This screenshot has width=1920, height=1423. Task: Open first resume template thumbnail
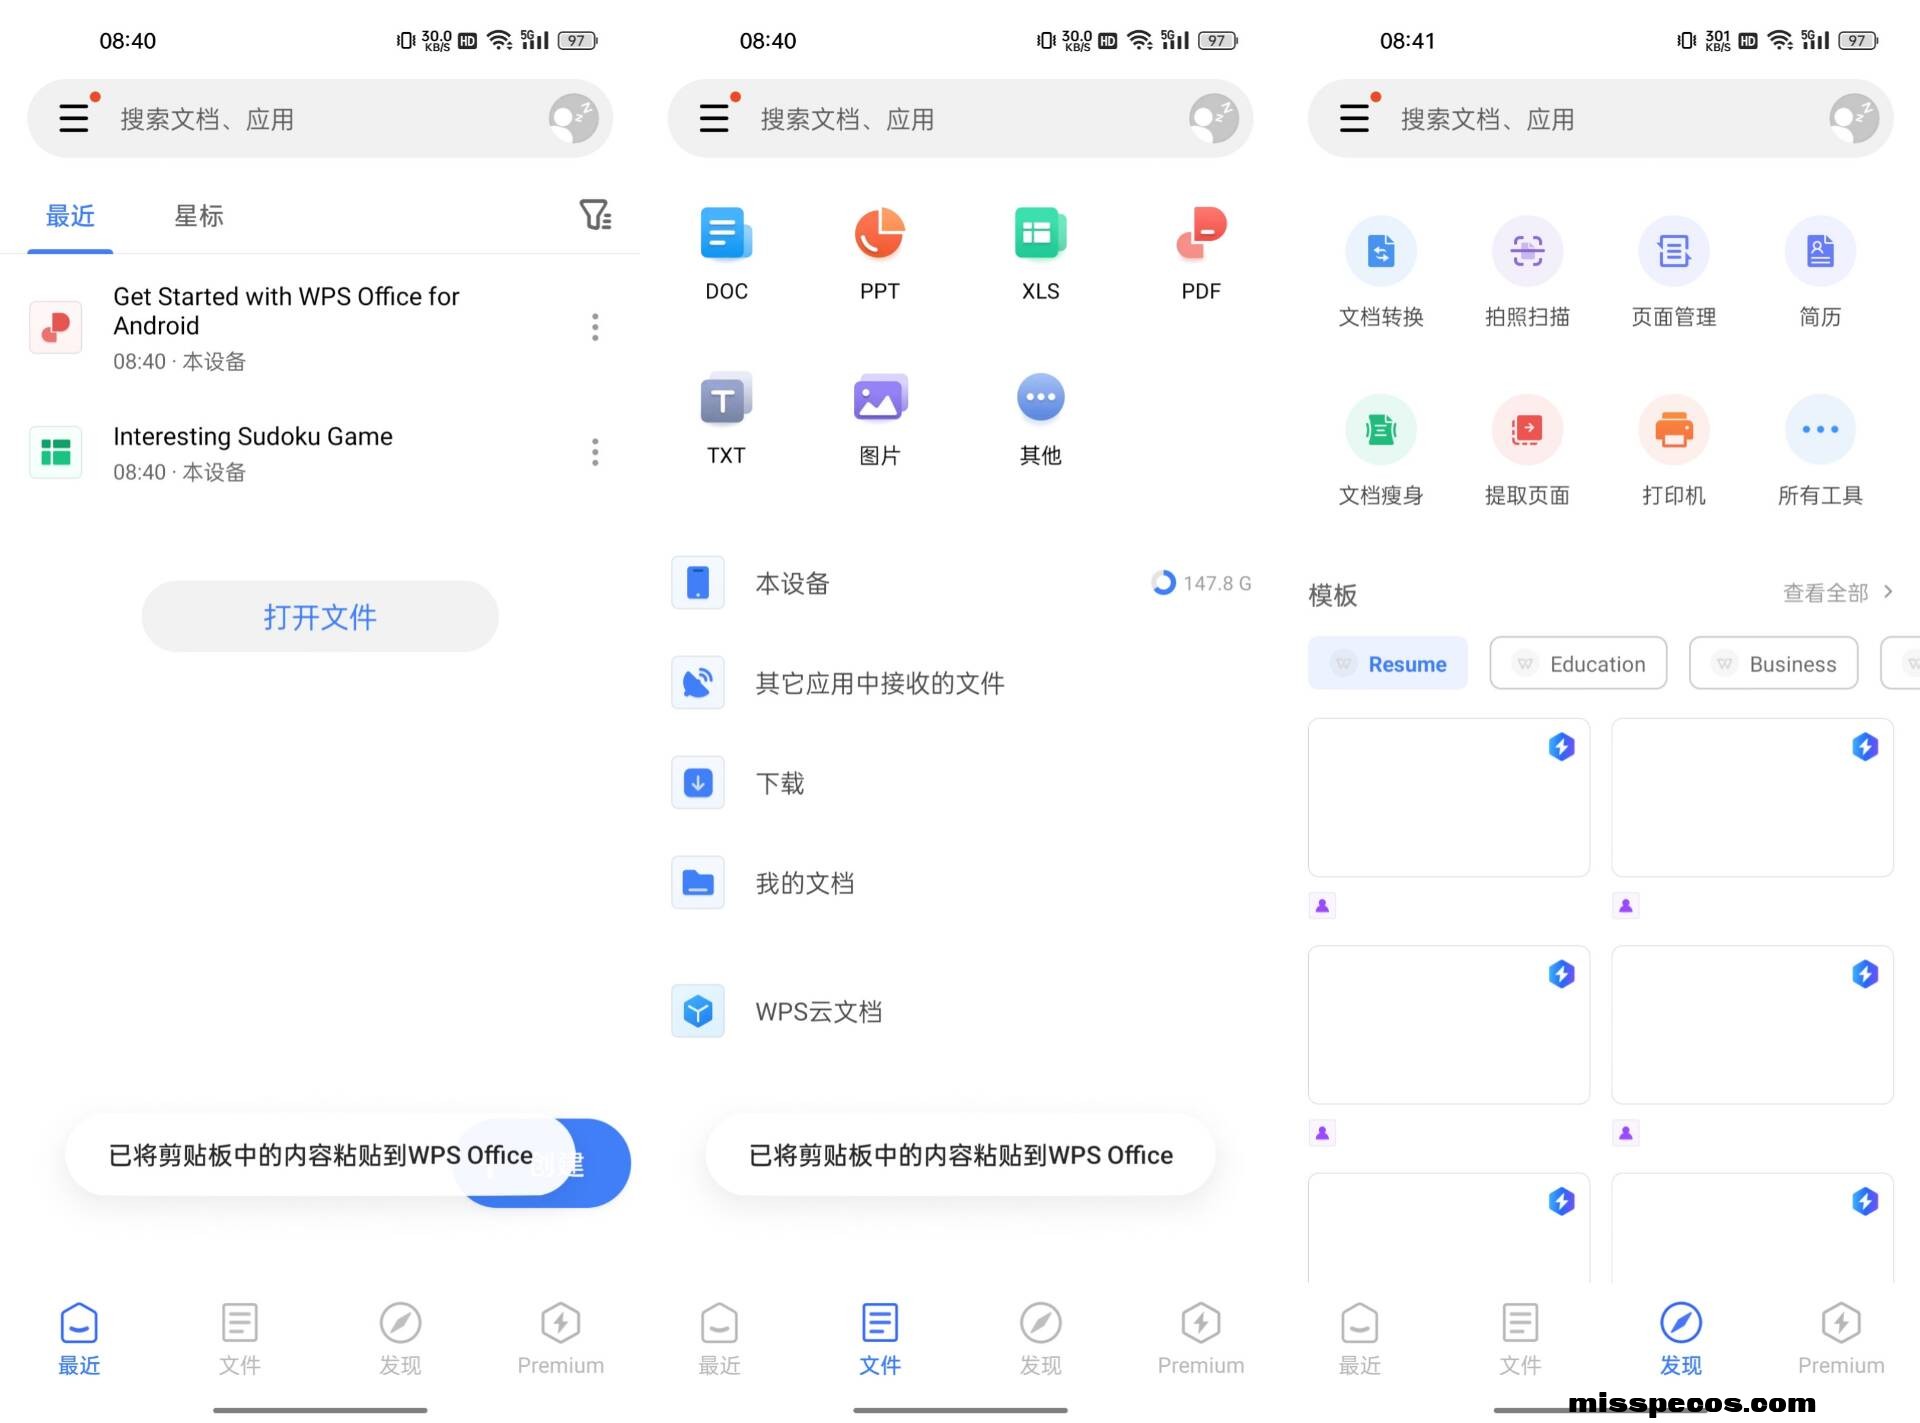[x=1448, y=797]
